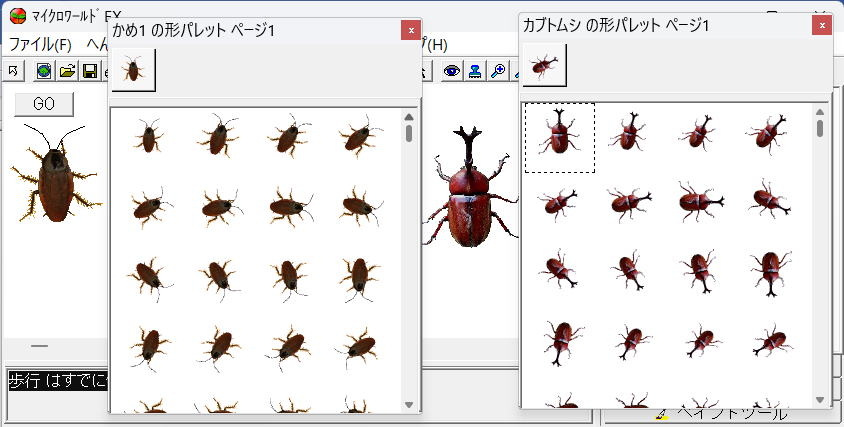
Task: Select downward-facing beetle, fourth in third row
Action: pyautogui.click(x=771, y=272)
